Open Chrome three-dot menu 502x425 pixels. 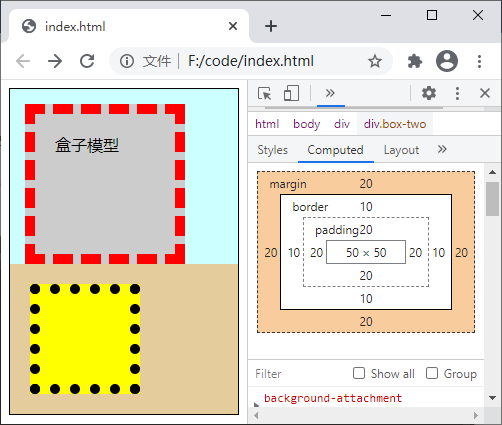pyautogui.click(x=479, y=61)
